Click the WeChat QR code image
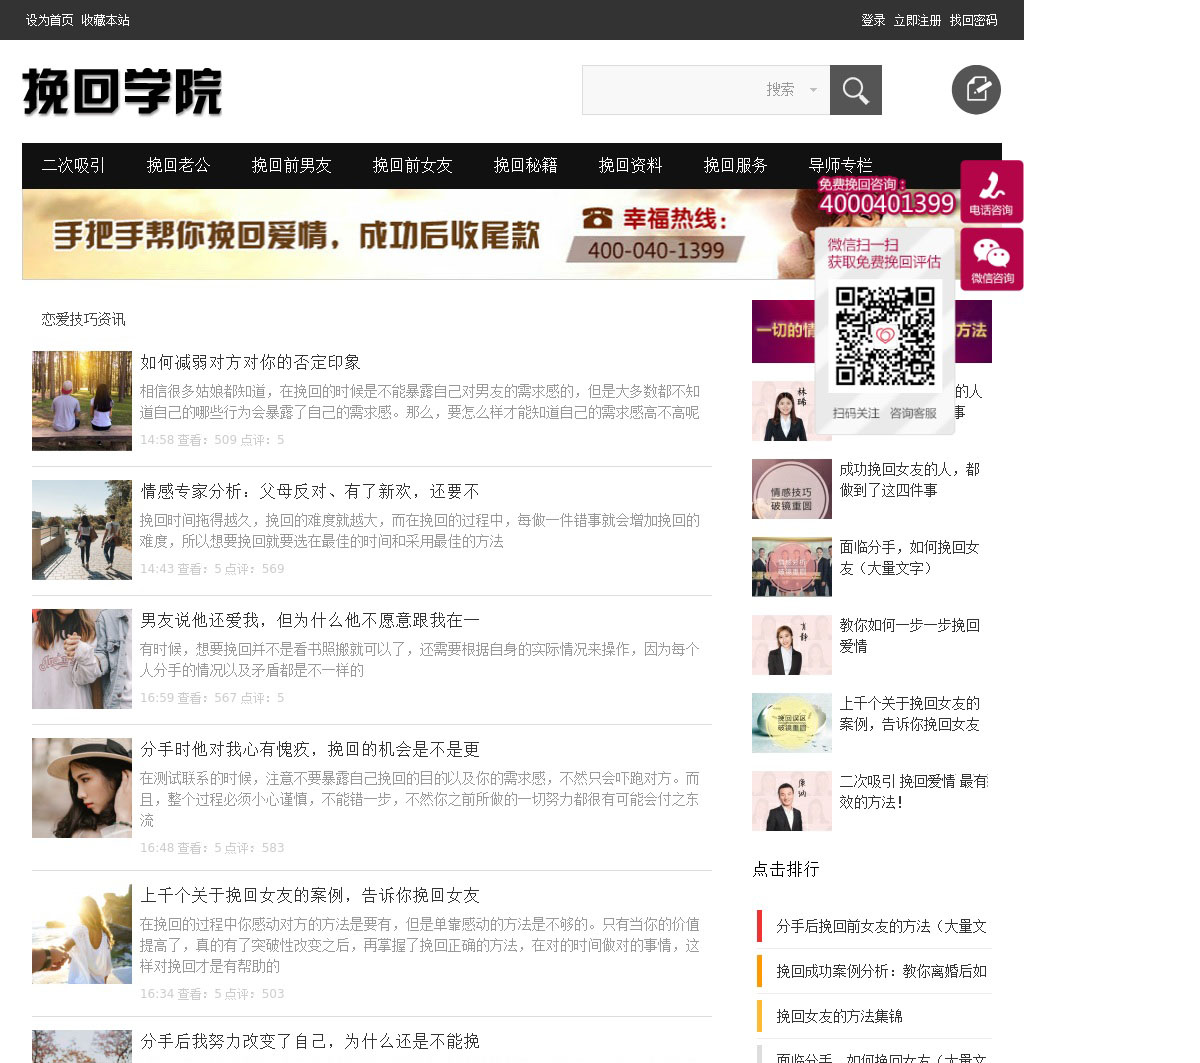Viewport: 1200px width, 1063px height. coord(885,336)
